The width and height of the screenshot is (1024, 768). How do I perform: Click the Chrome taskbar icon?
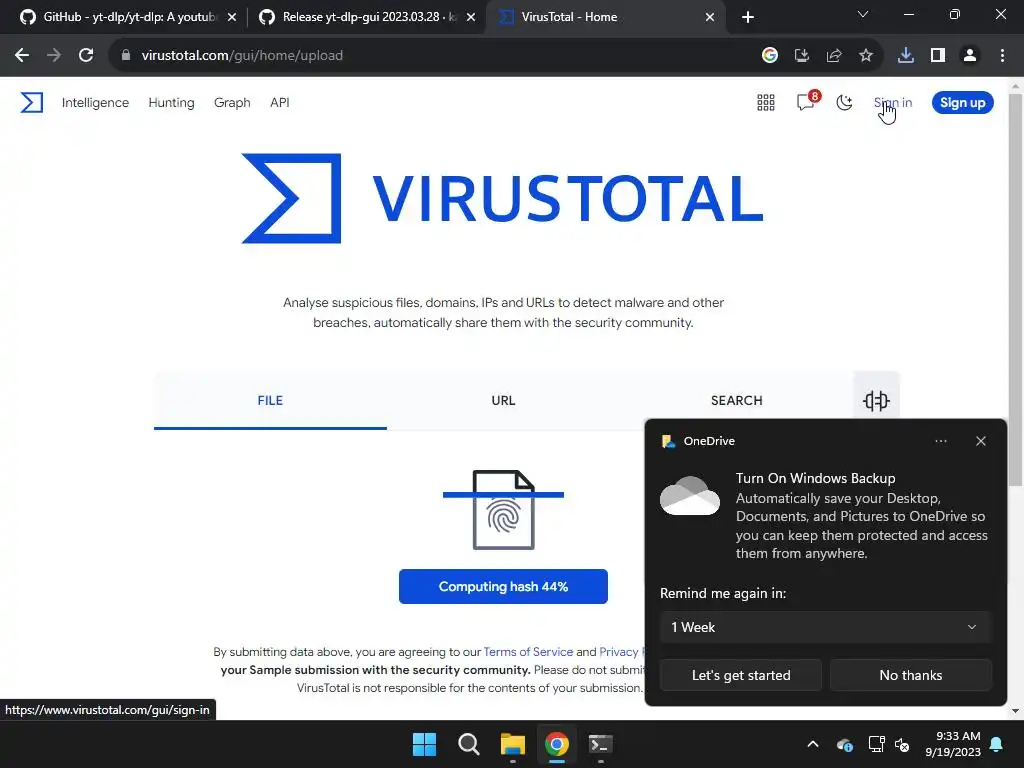pos(557,744)
